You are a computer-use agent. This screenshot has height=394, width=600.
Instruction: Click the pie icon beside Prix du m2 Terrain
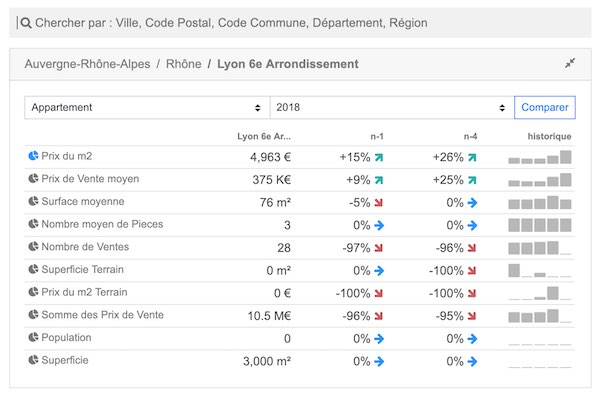pos(33,292)
